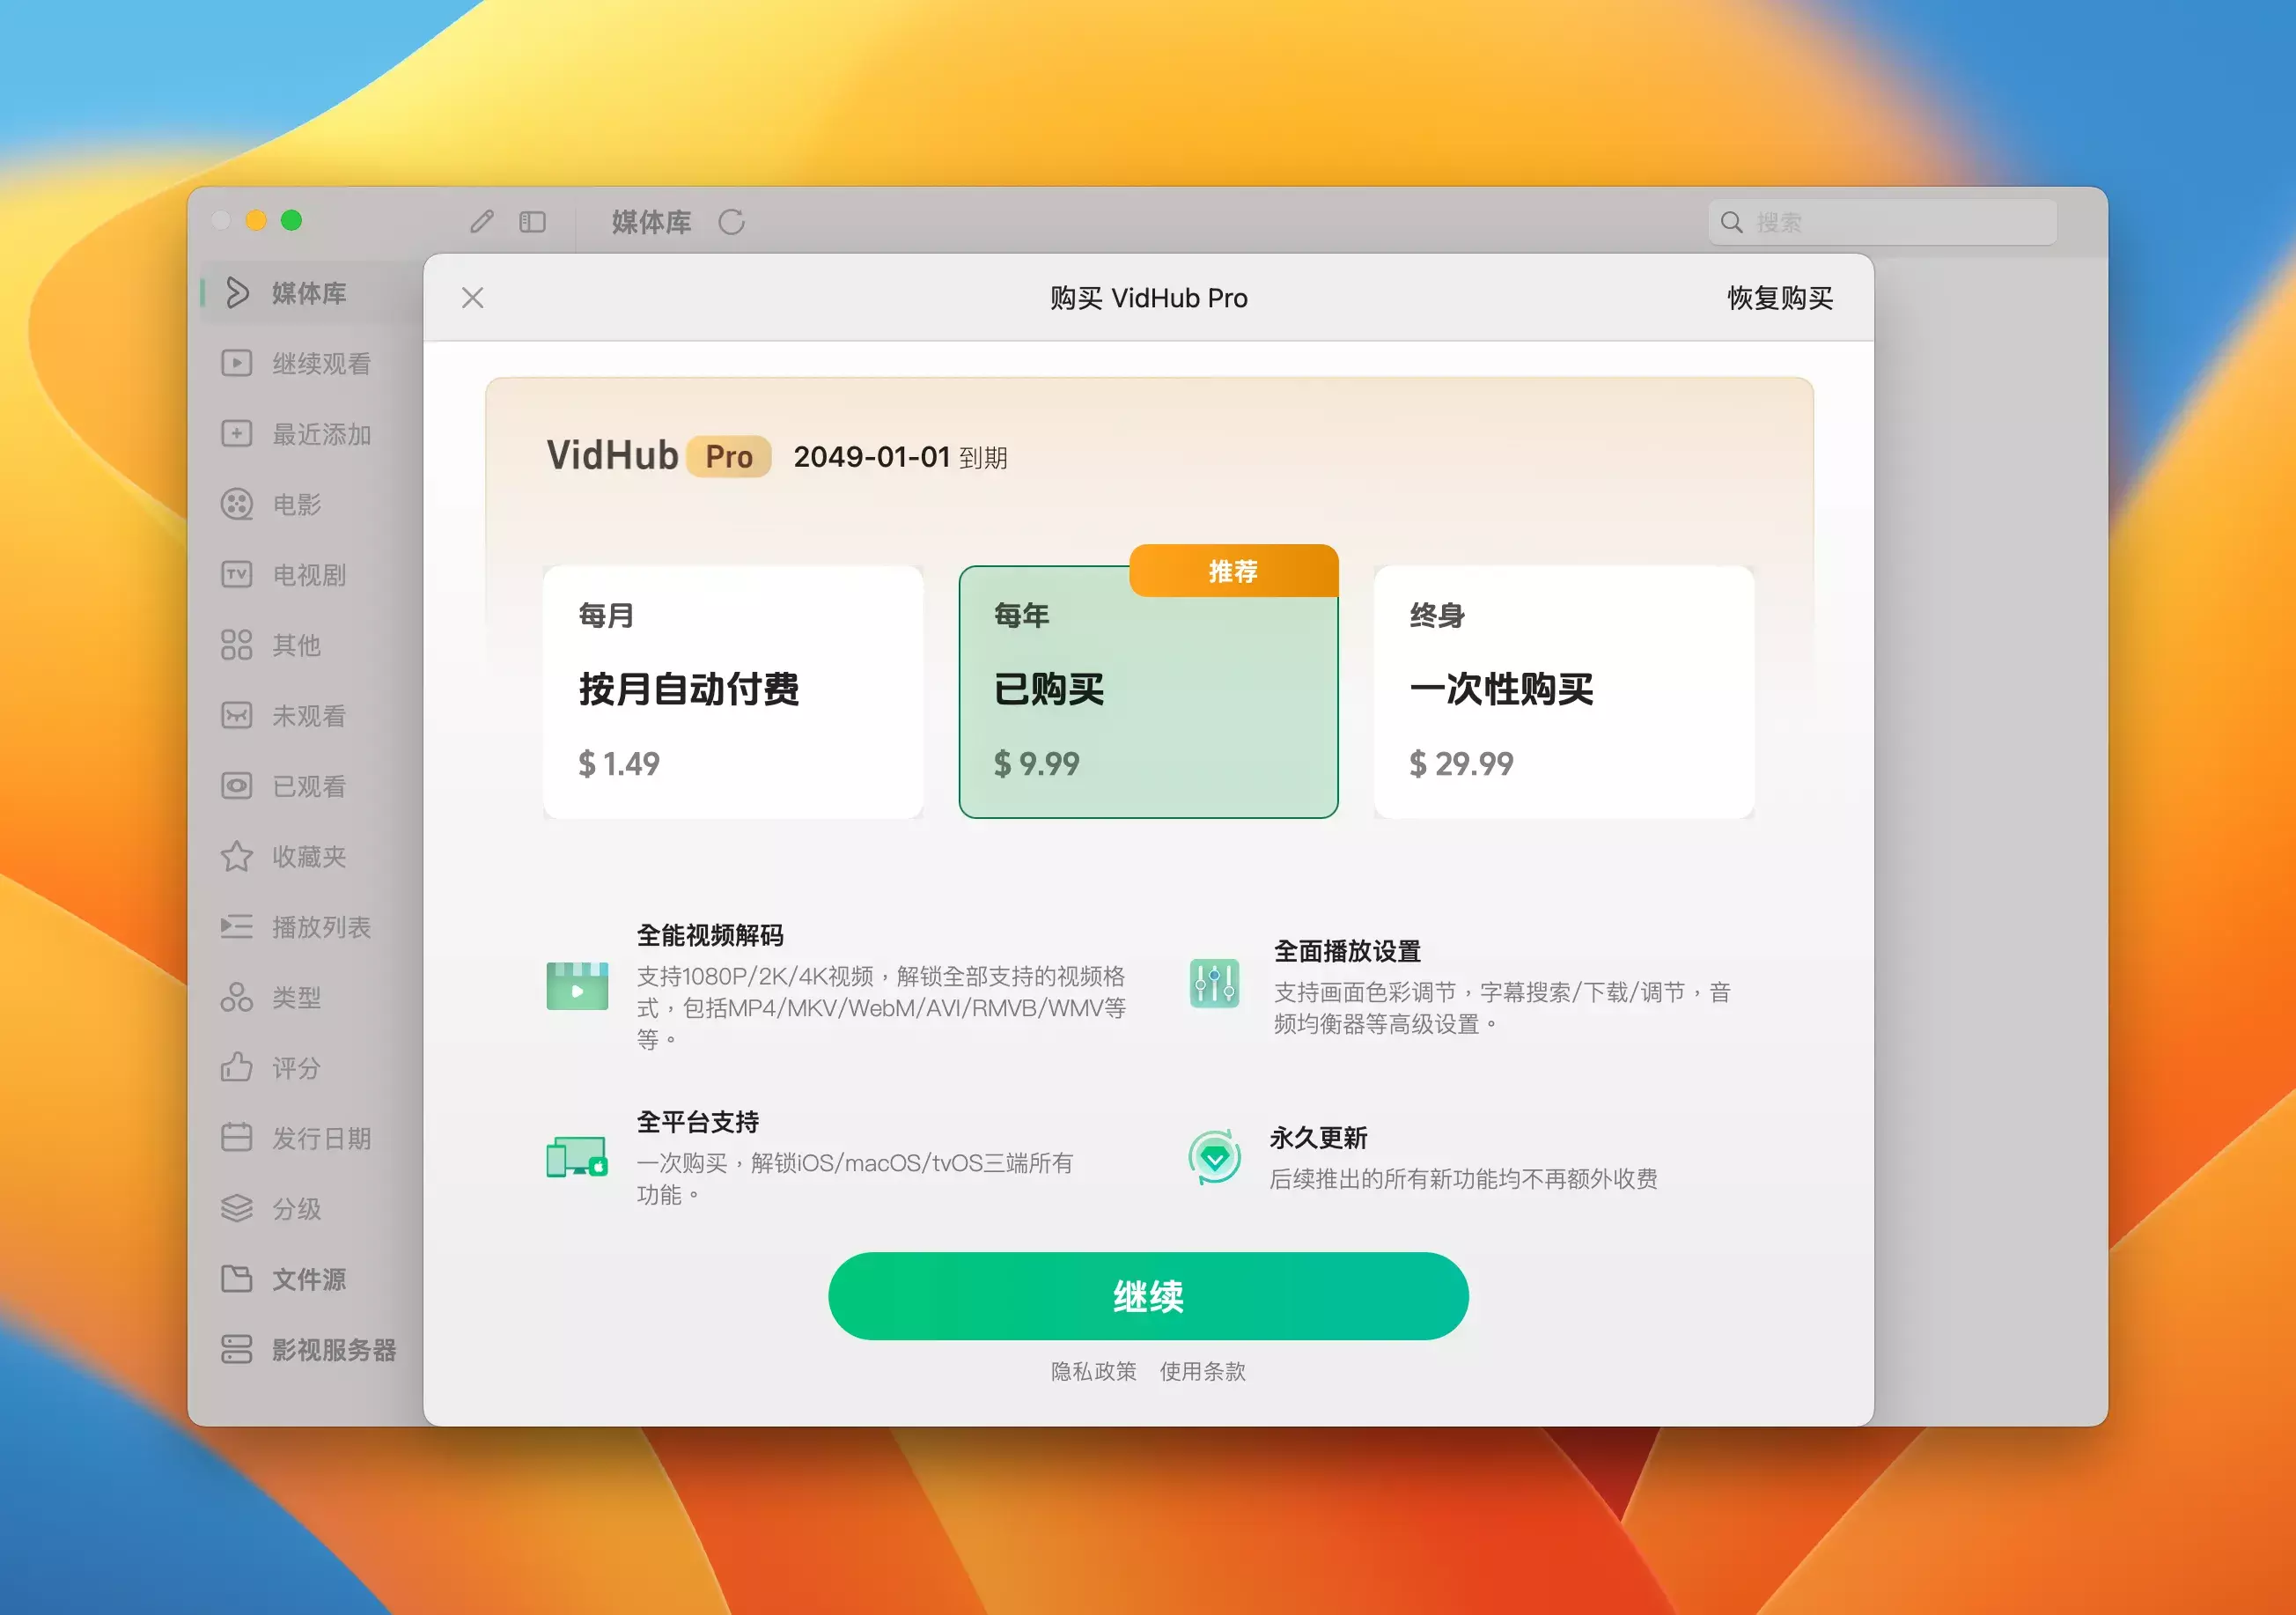The height and width of the screenshot is (1615, 2296).
Task: Click the refresh media library icon
Action: [x=731, y=221]
